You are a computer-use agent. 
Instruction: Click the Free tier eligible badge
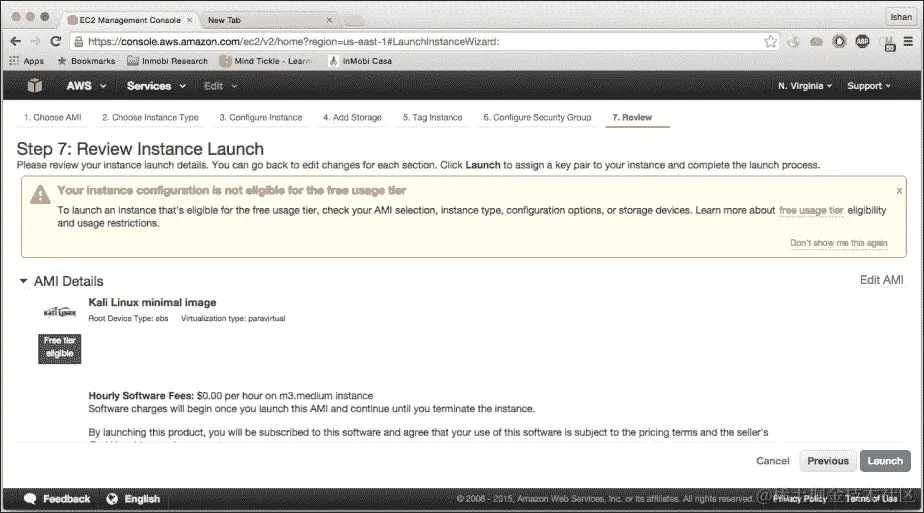(x=60, y=349)
